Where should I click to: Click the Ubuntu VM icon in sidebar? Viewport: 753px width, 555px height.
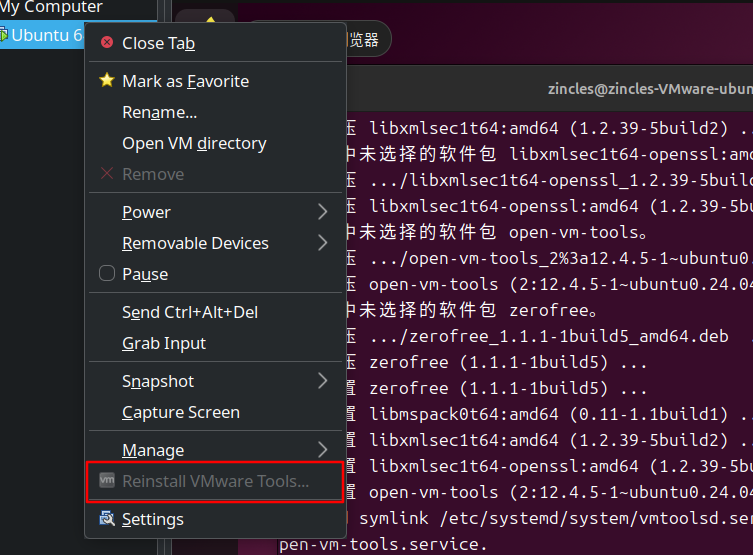[3, 35]
